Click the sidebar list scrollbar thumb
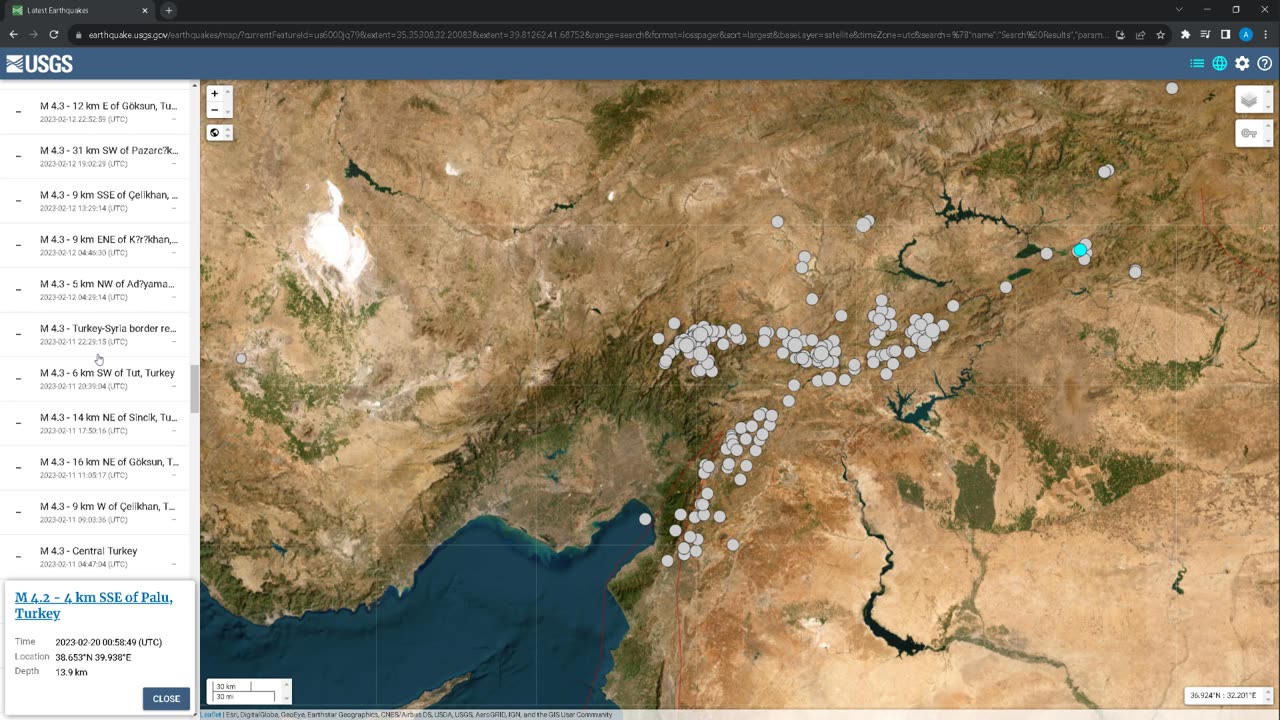 click(194, 389)
